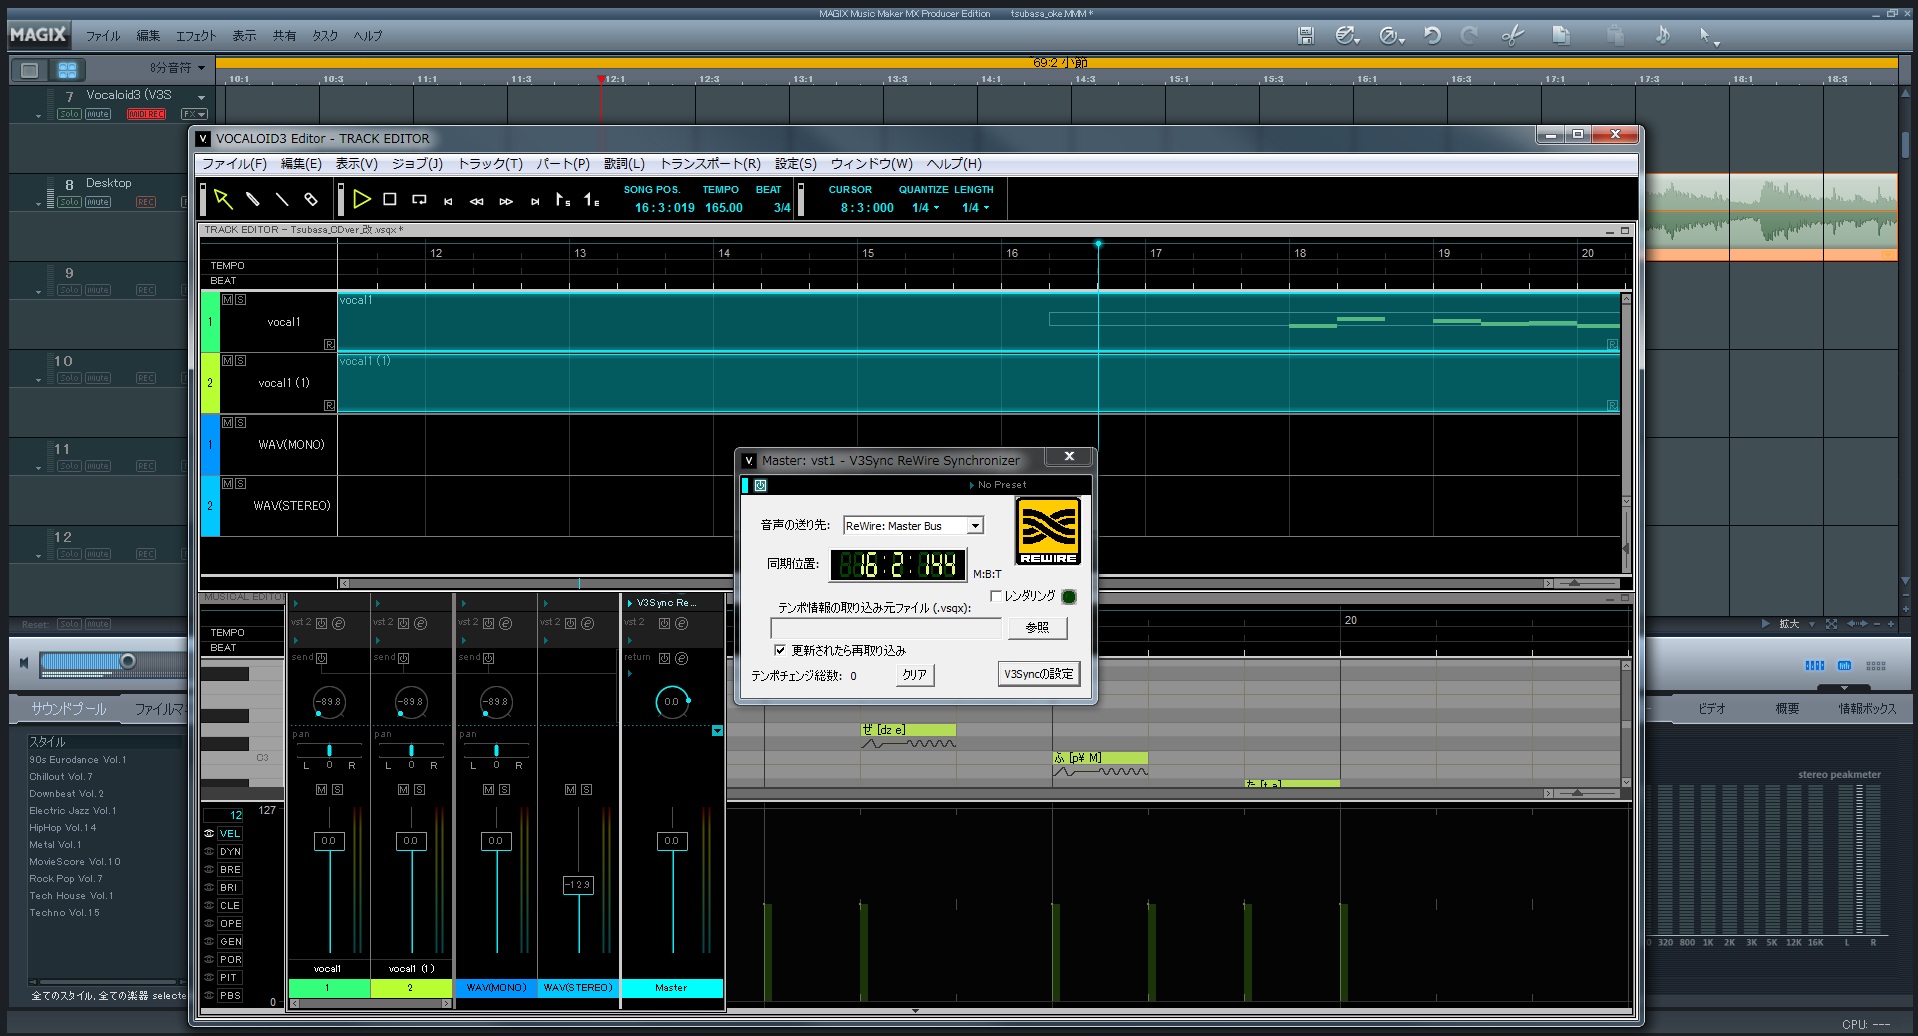
Task: Mute the vocal1 track in track editor
Action: (227, 300)
